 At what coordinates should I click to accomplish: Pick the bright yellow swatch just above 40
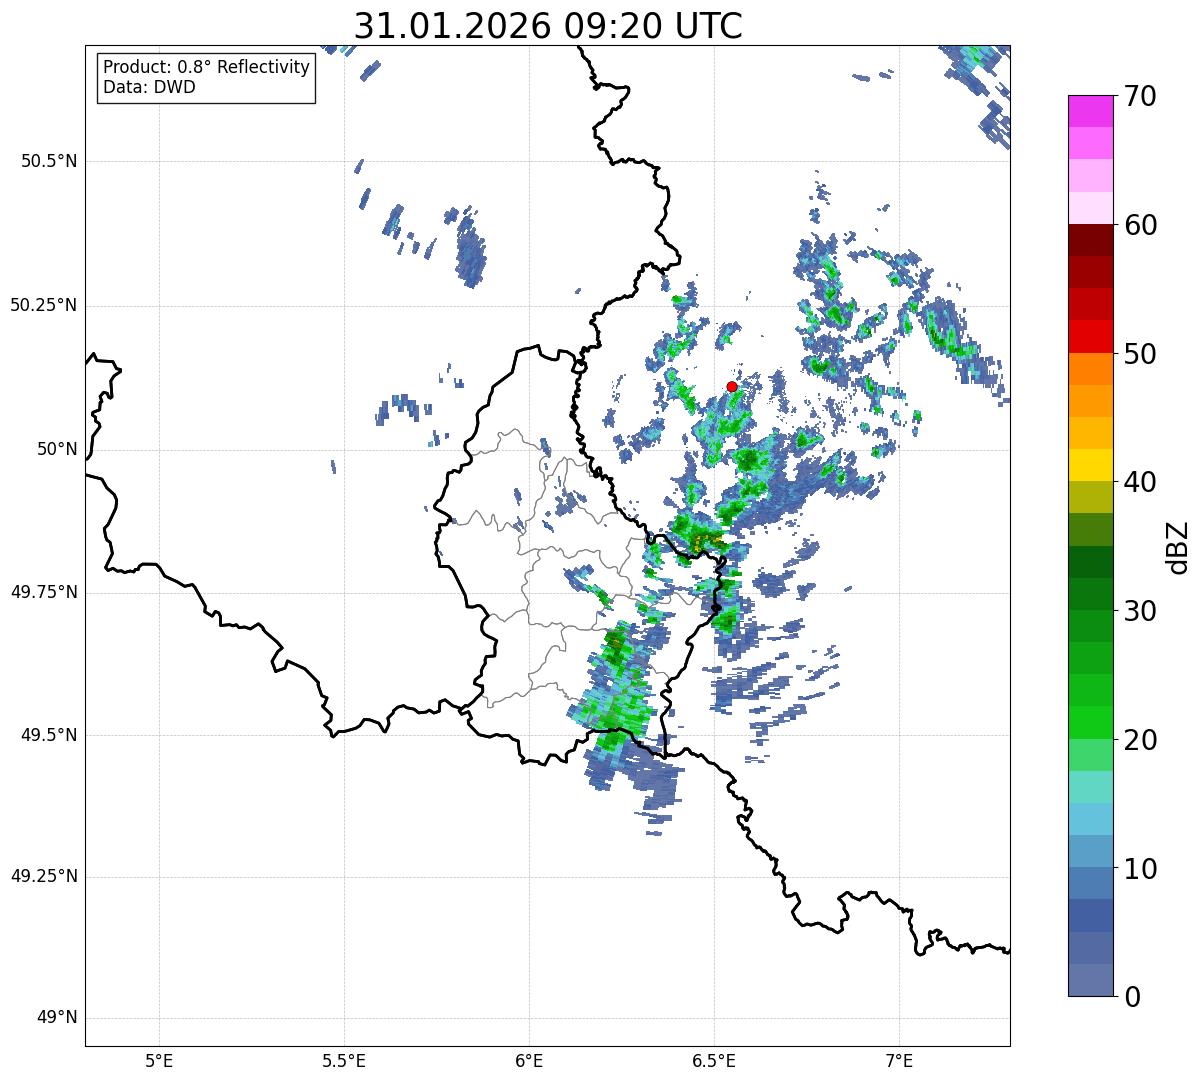pyautogui.click(x=1090, y=465)
